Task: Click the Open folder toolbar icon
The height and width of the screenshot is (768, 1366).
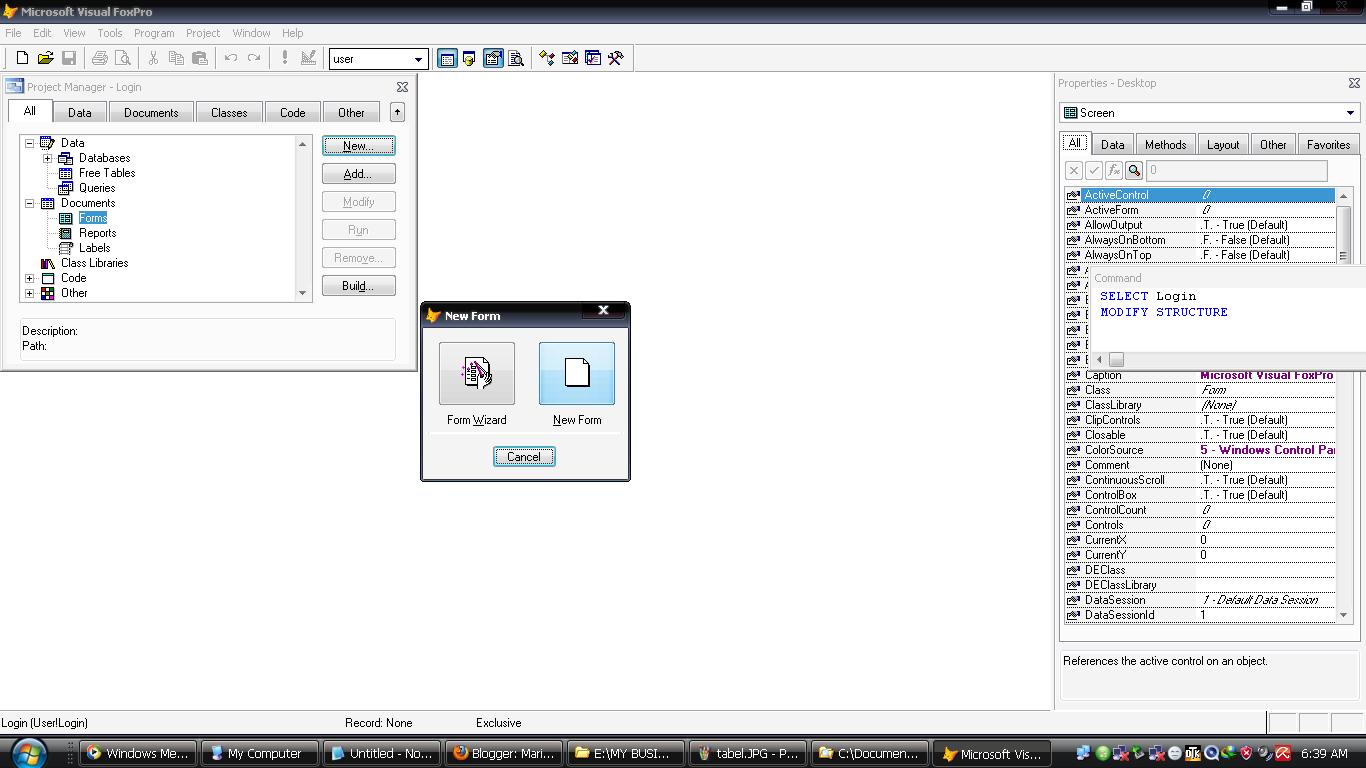Action: pyautogui.click(x=45, y=59)
